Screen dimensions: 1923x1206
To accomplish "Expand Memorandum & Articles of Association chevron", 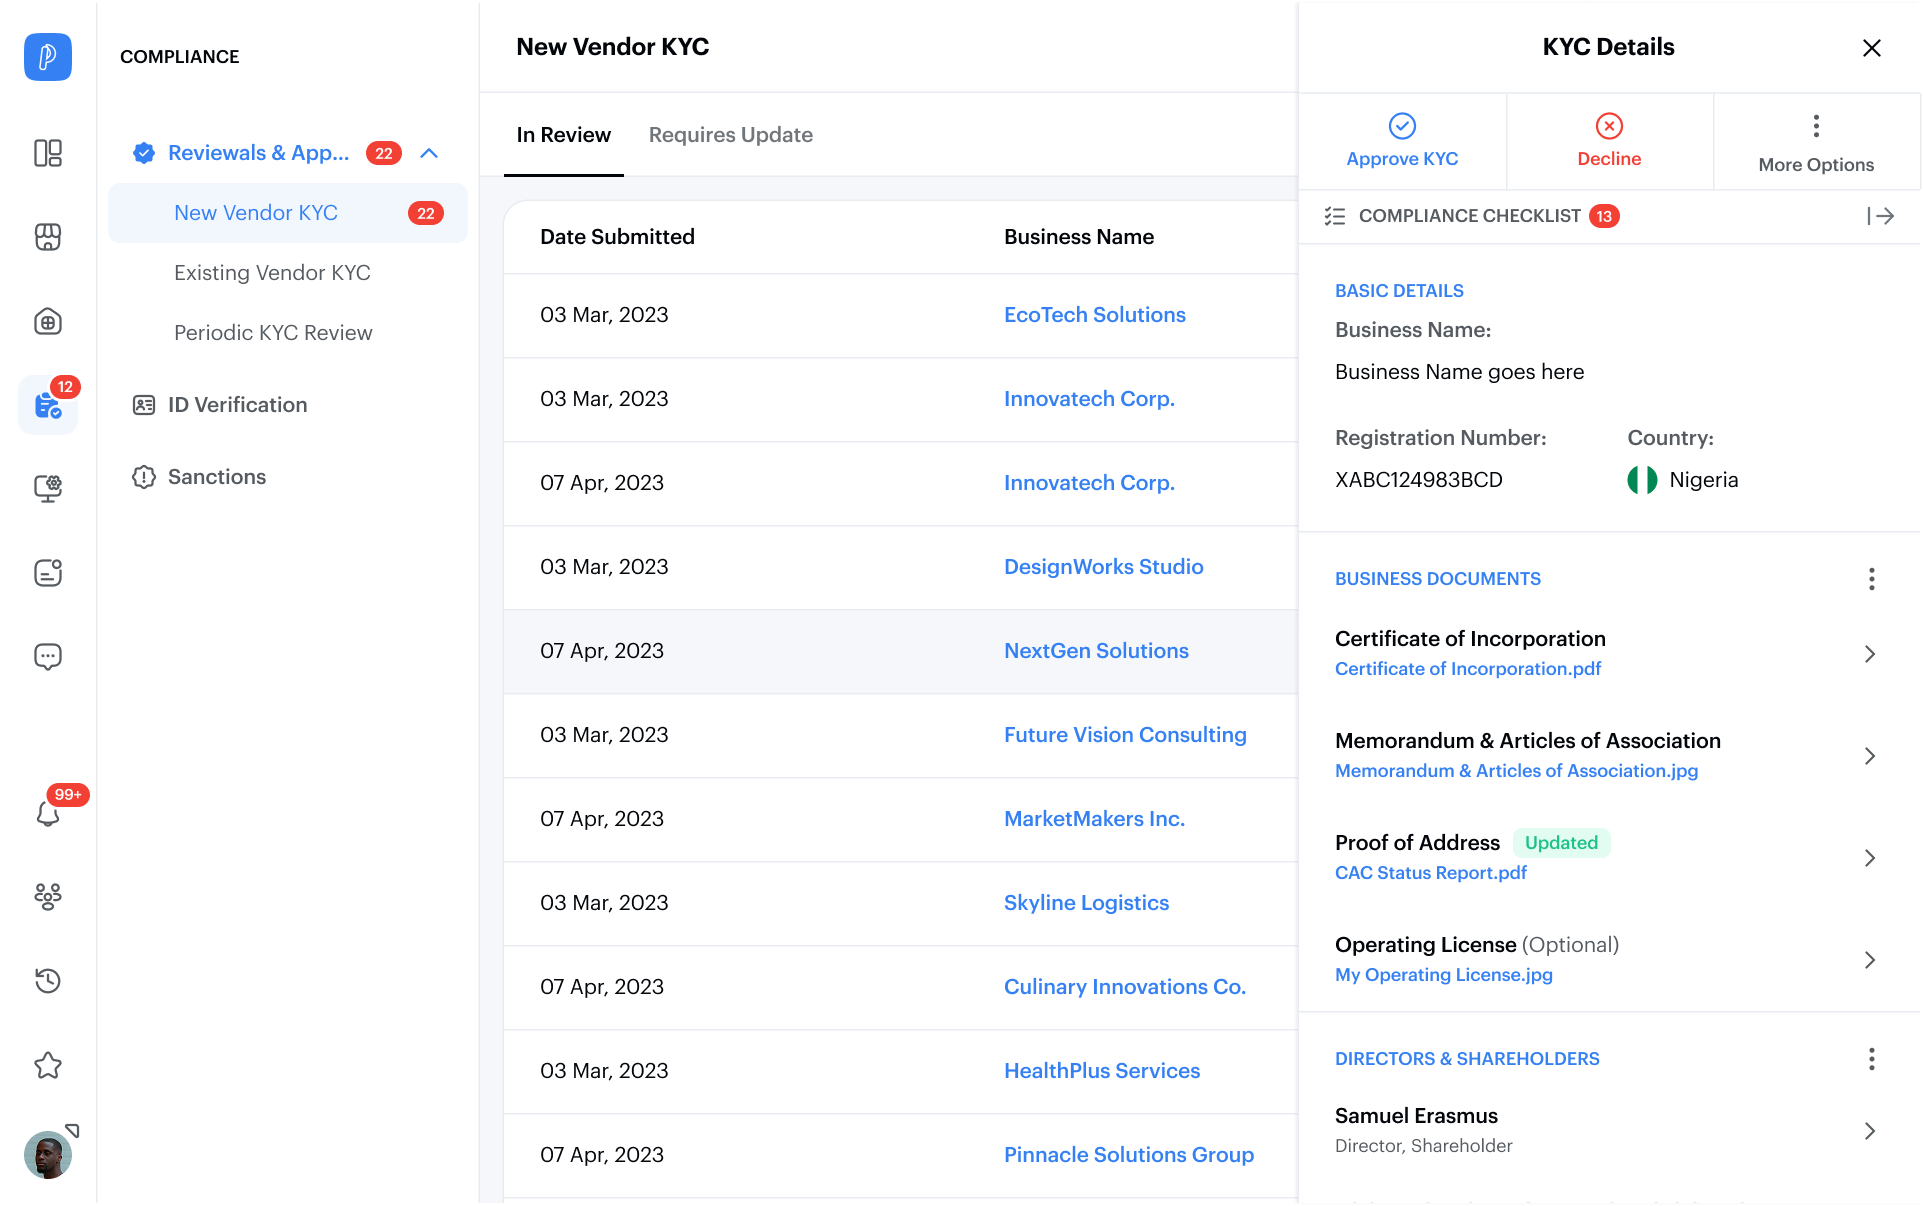I will point(1869,756).
